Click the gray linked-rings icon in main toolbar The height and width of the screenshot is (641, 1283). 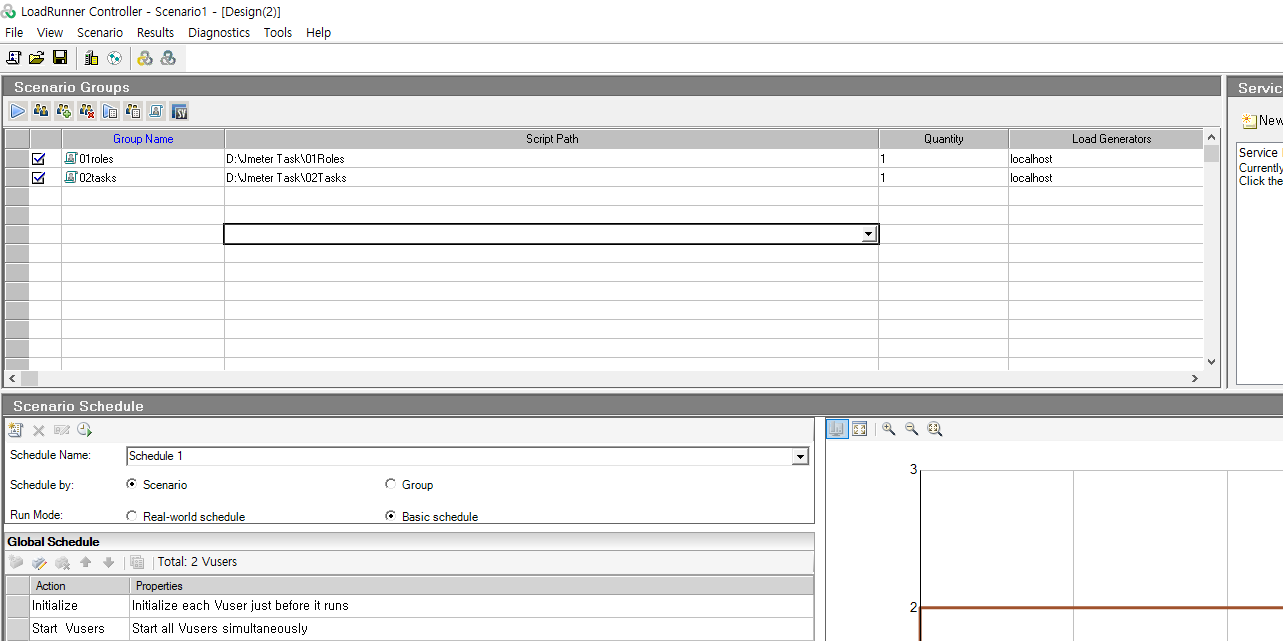168,58
